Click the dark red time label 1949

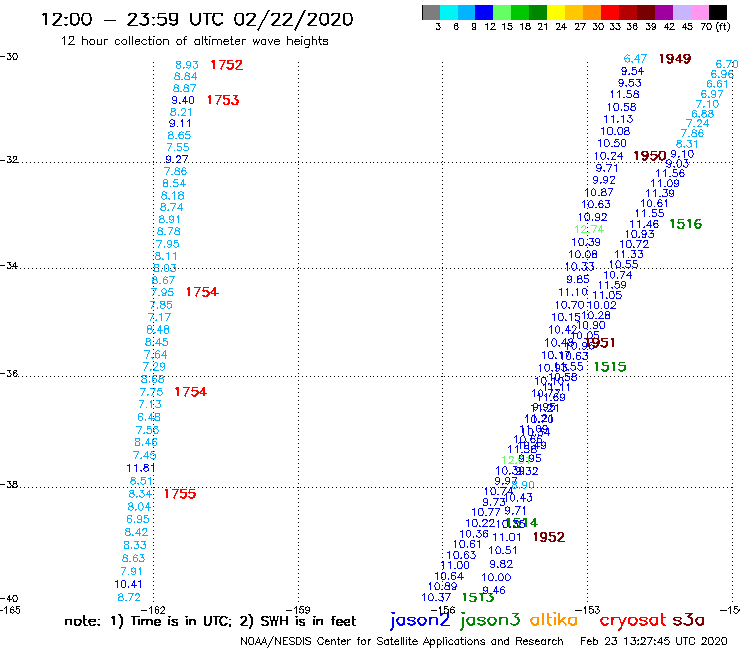tap(675, 59)
